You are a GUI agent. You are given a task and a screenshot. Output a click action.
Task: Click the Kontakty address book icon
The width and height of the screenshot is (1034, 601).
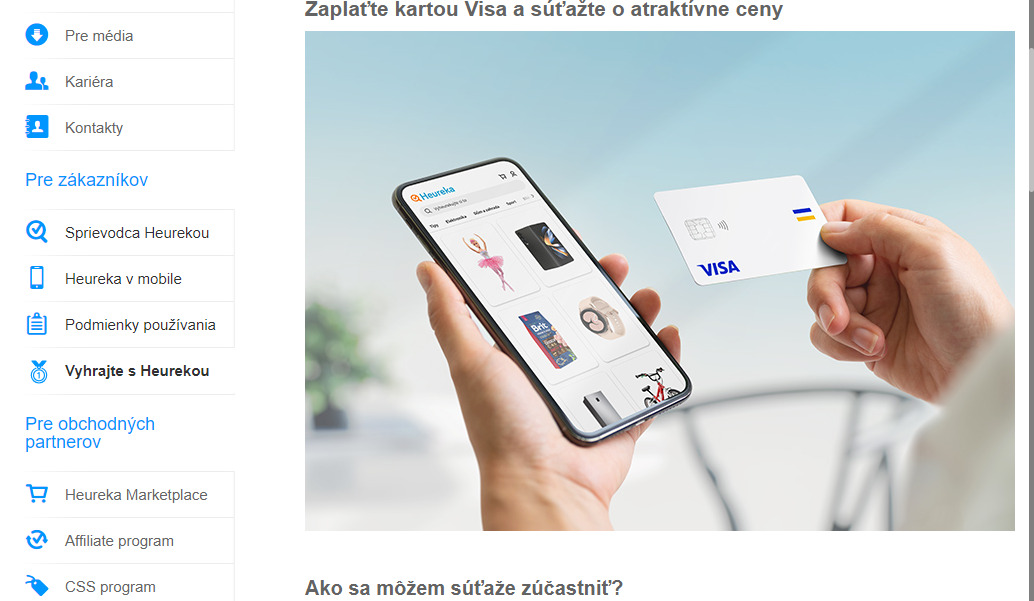(x=37, y=127)
